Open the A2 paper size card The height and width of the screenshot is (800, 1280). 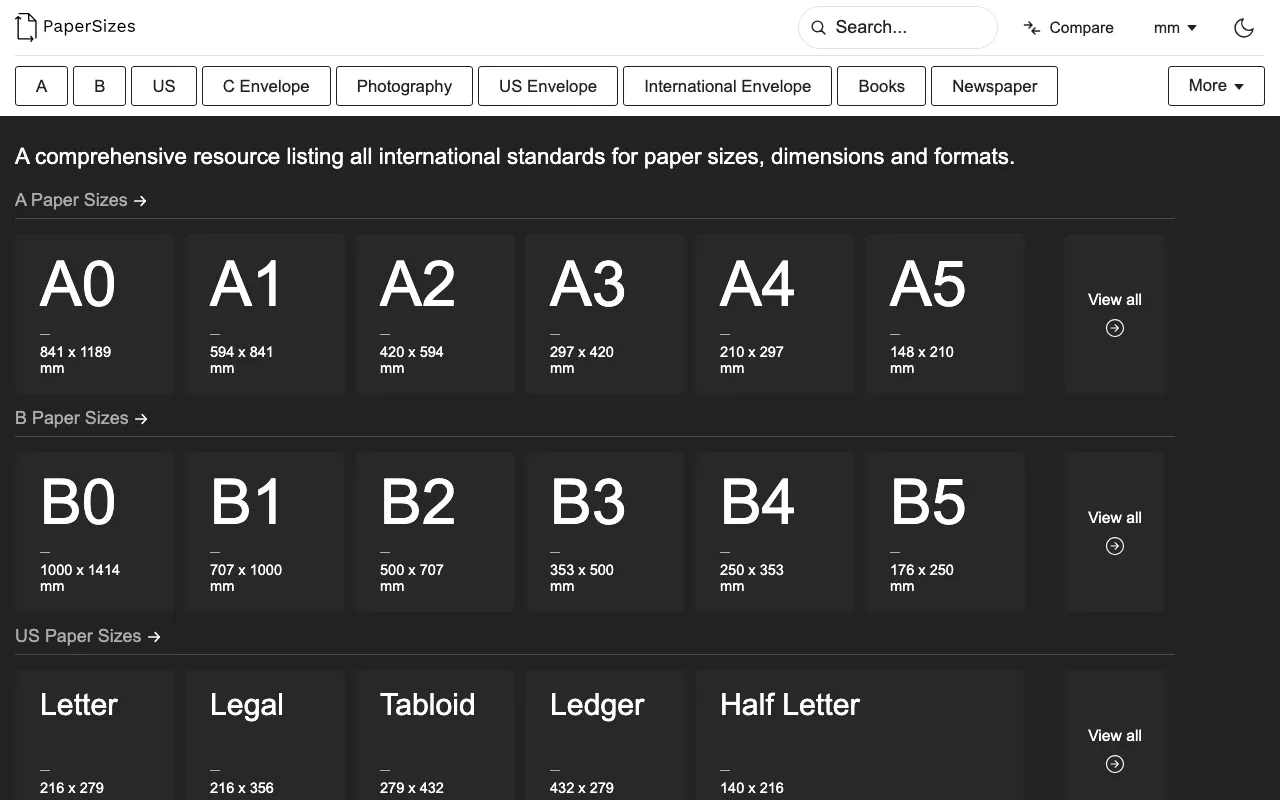pos(435,314)
